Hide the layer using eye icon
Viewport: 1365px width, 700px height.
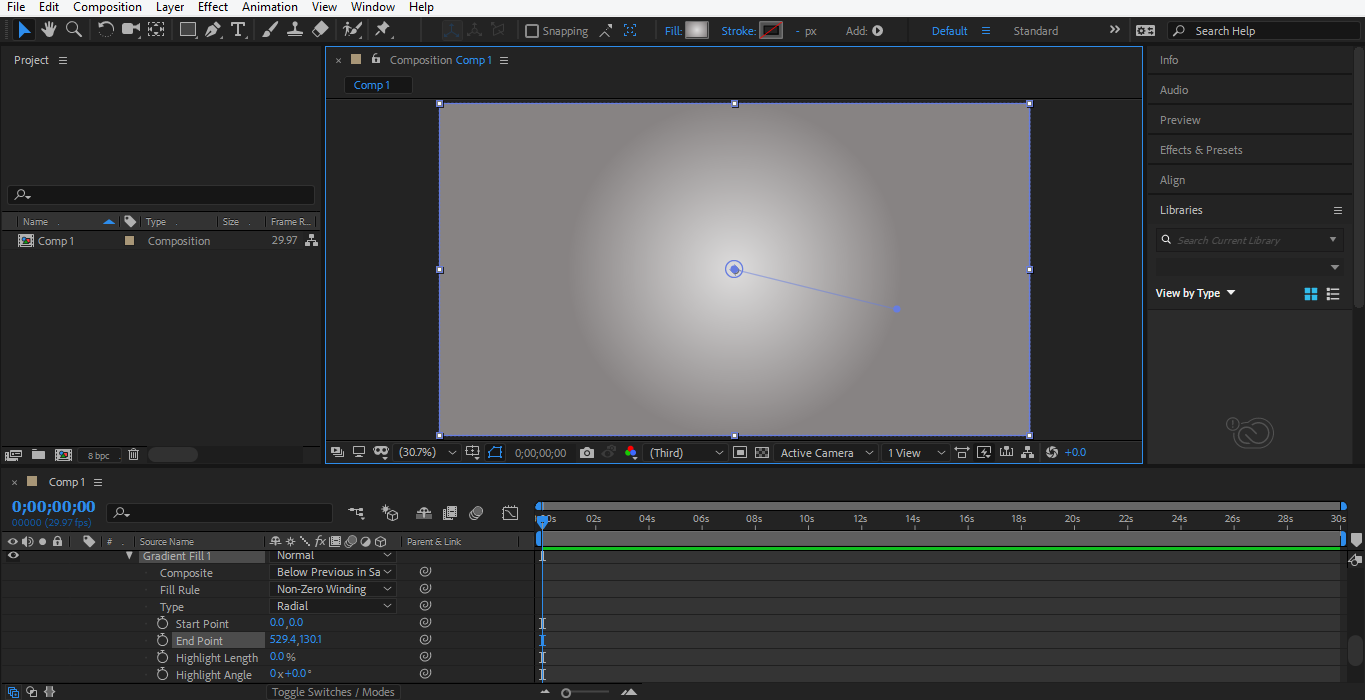coord(13,556)
